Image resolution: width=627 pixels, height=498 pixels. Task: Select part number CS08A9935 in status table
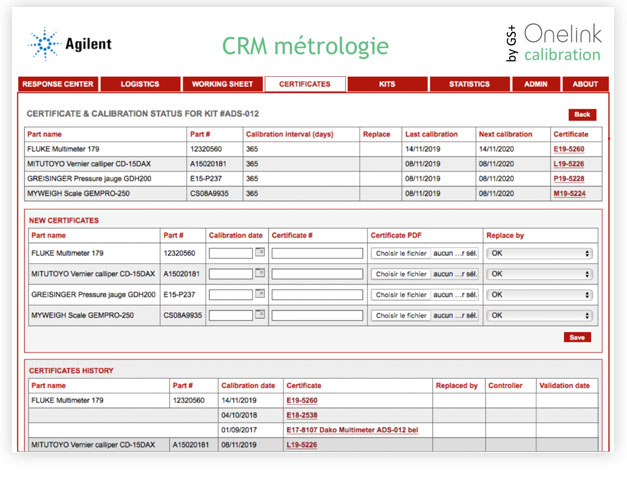point(209,194)
